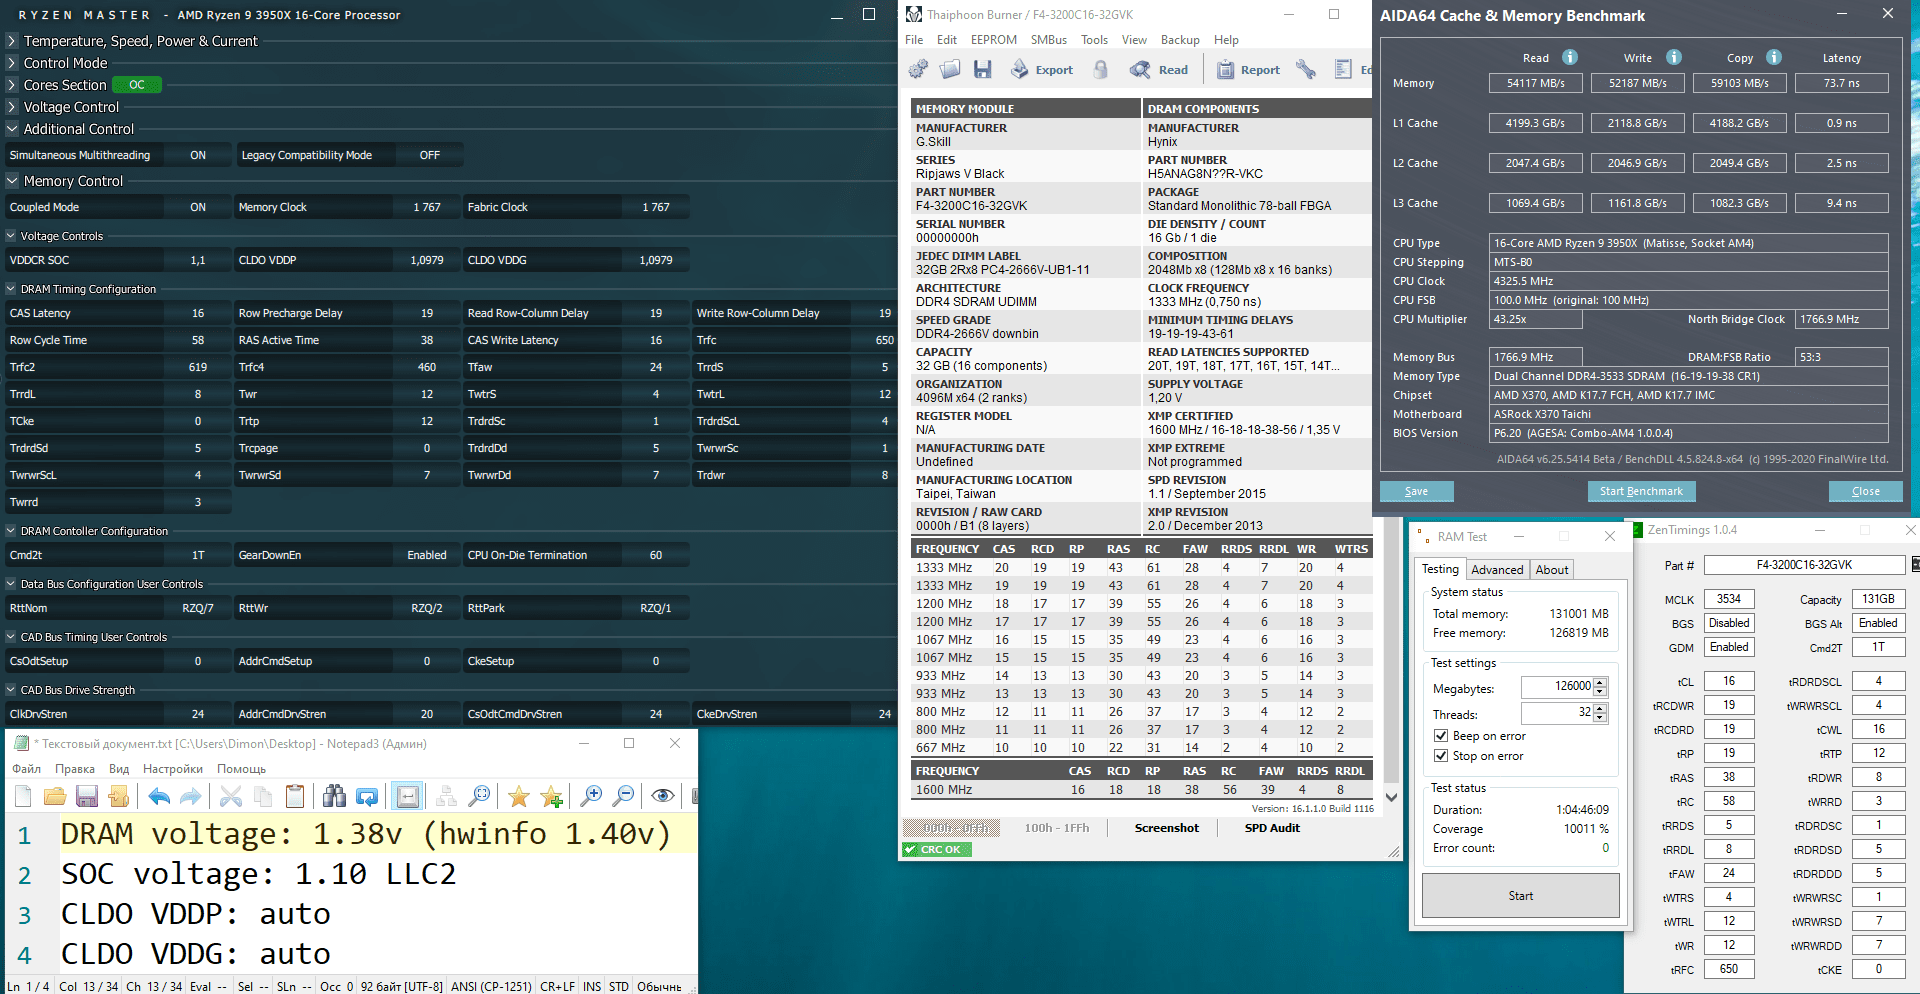Image resolution: width=1920 pixels, height=994 pixels.
Task: Open Настройки menu in Notepad3
Action: click(173, 769)
